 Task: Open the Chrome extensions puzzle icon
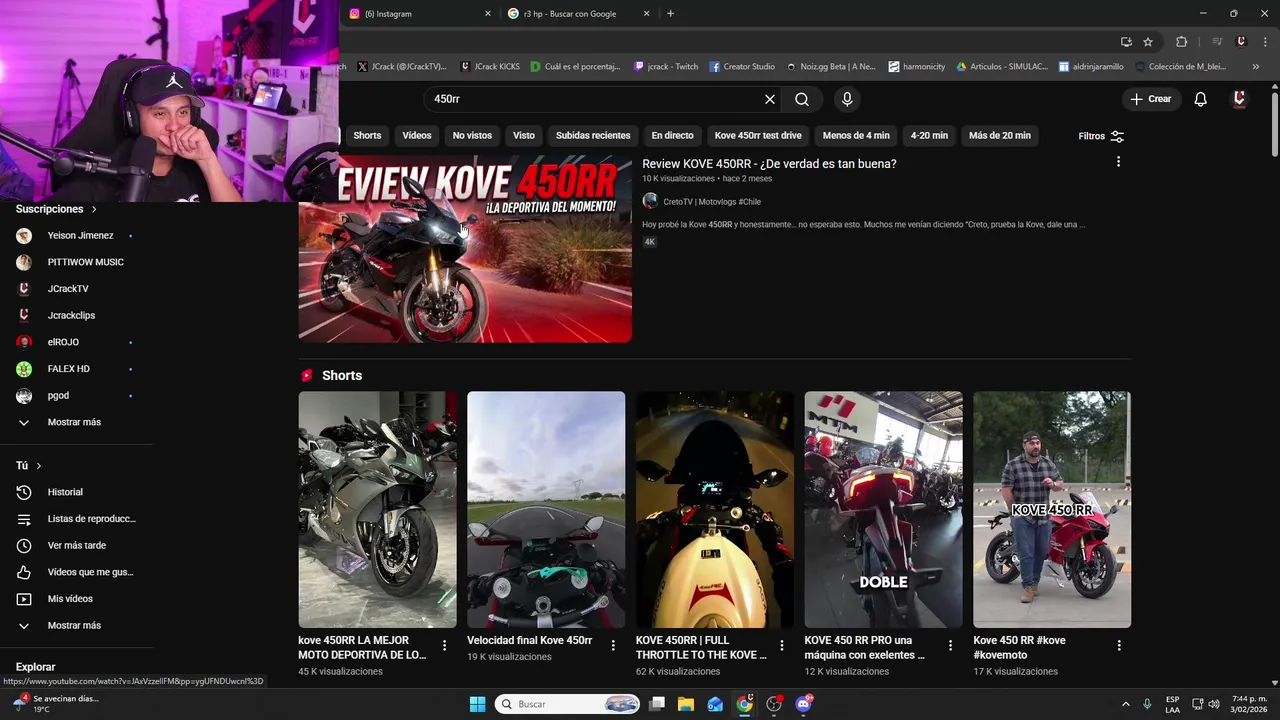(x=1182, y=42)
